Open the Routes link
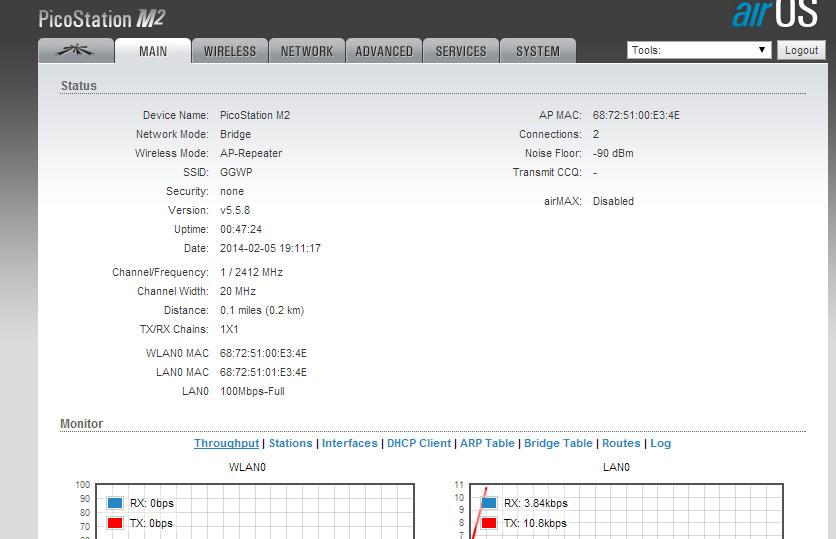836x539 pixels. [x=621, y=443]
